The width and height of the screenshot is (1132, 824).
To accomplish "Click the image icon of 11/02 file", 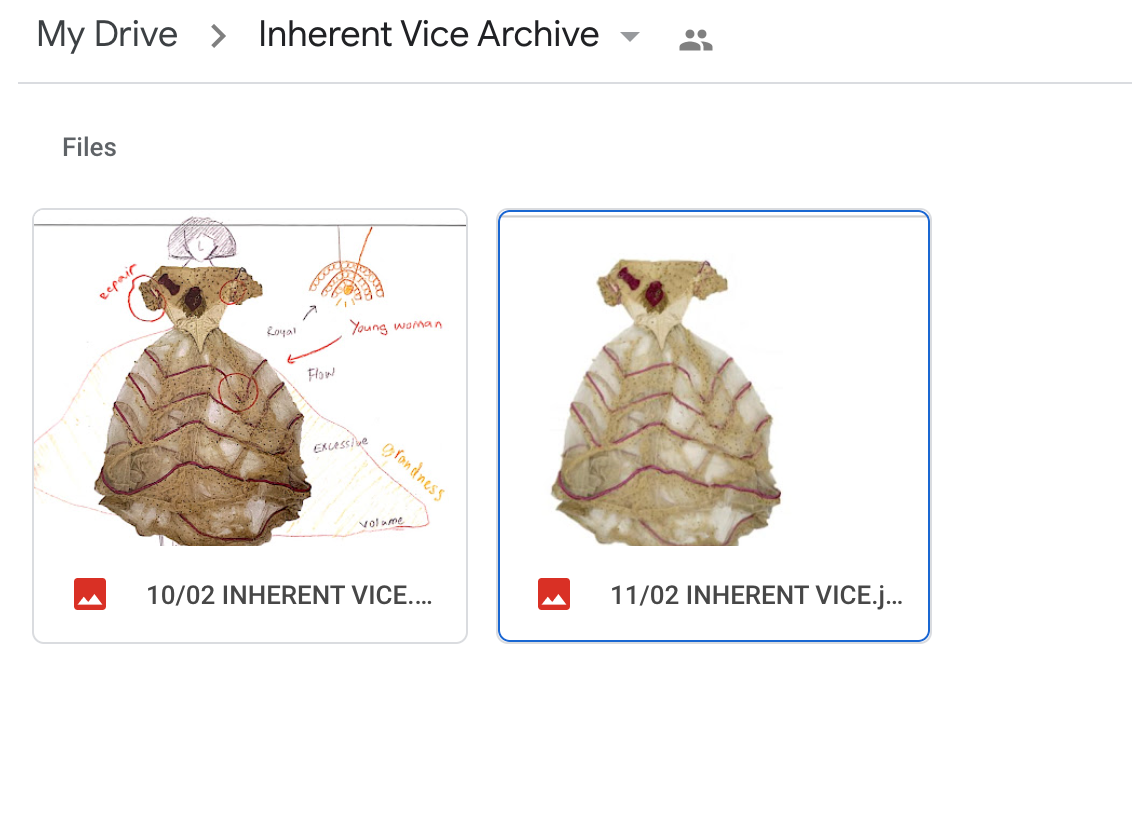I will pyautogui.click(x=554, y=594).
